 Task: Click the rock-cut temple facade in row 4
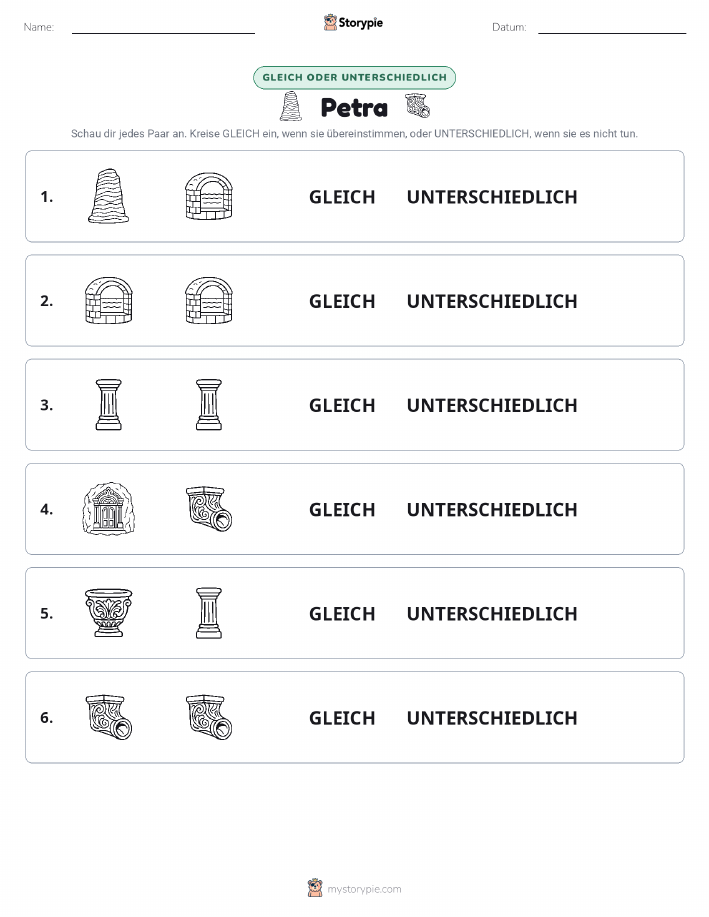(x=109, y=509)
